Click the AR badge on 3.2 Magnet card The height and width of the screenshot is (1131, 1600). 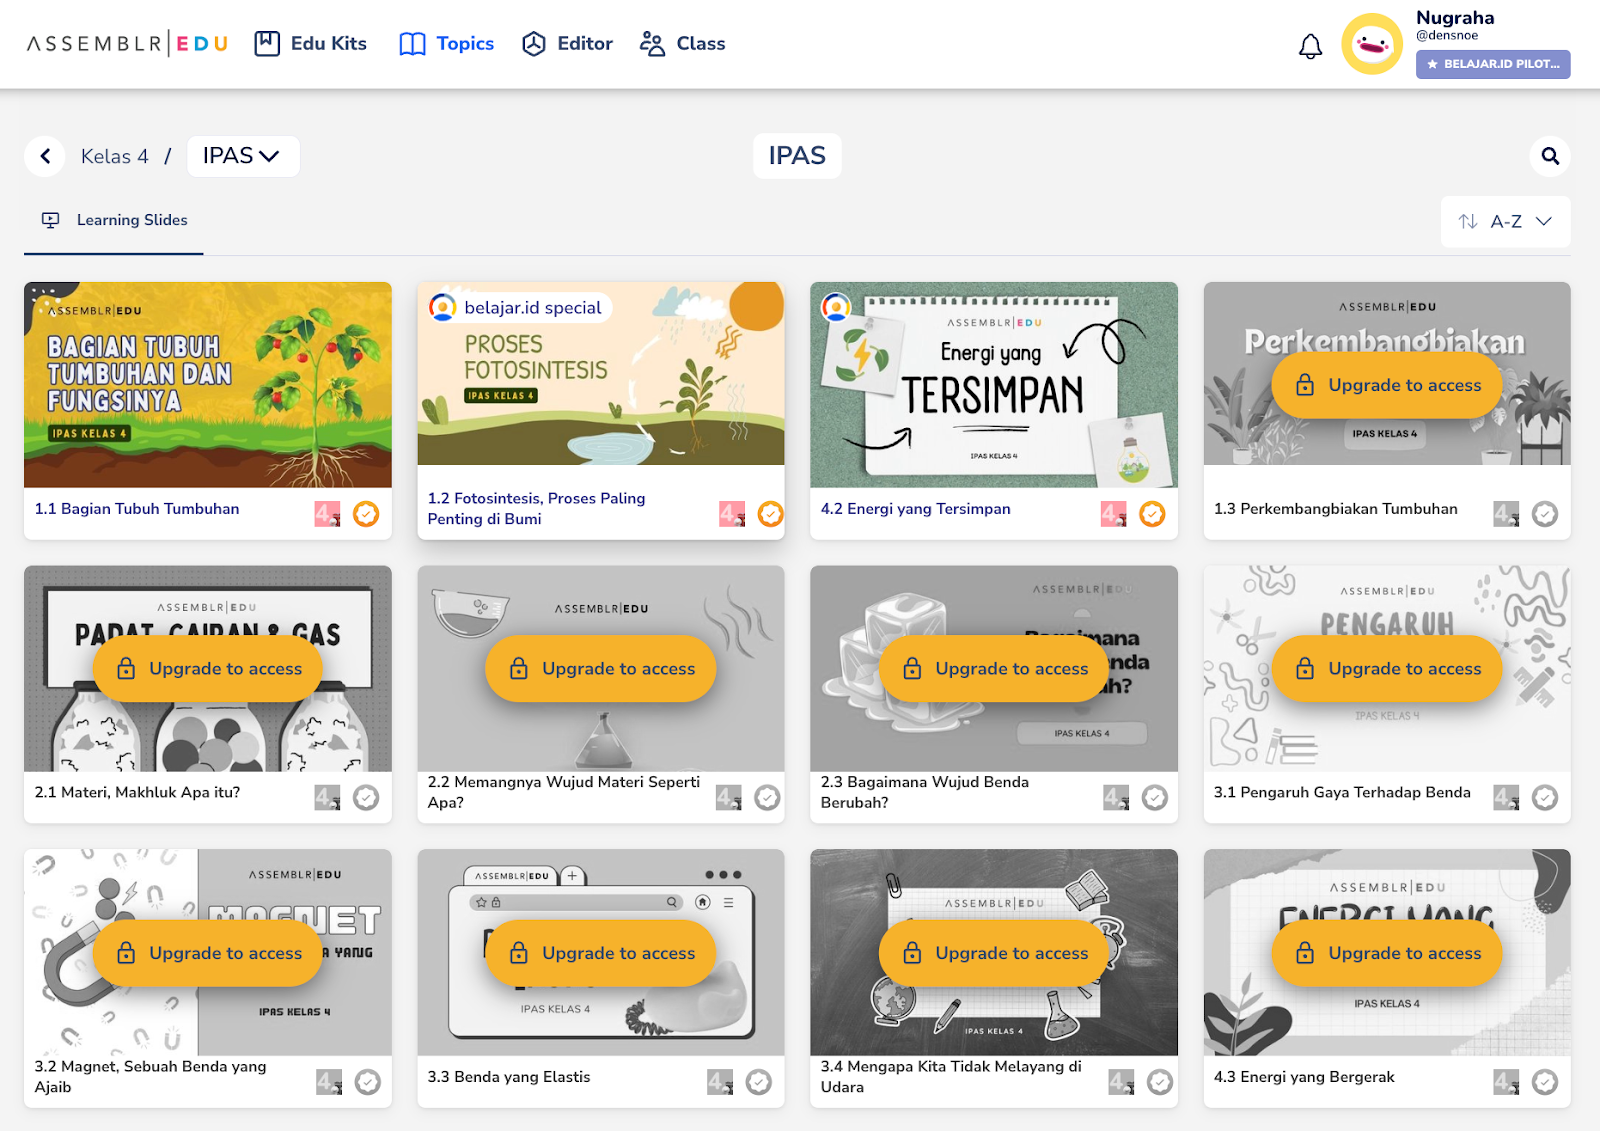329,1082
